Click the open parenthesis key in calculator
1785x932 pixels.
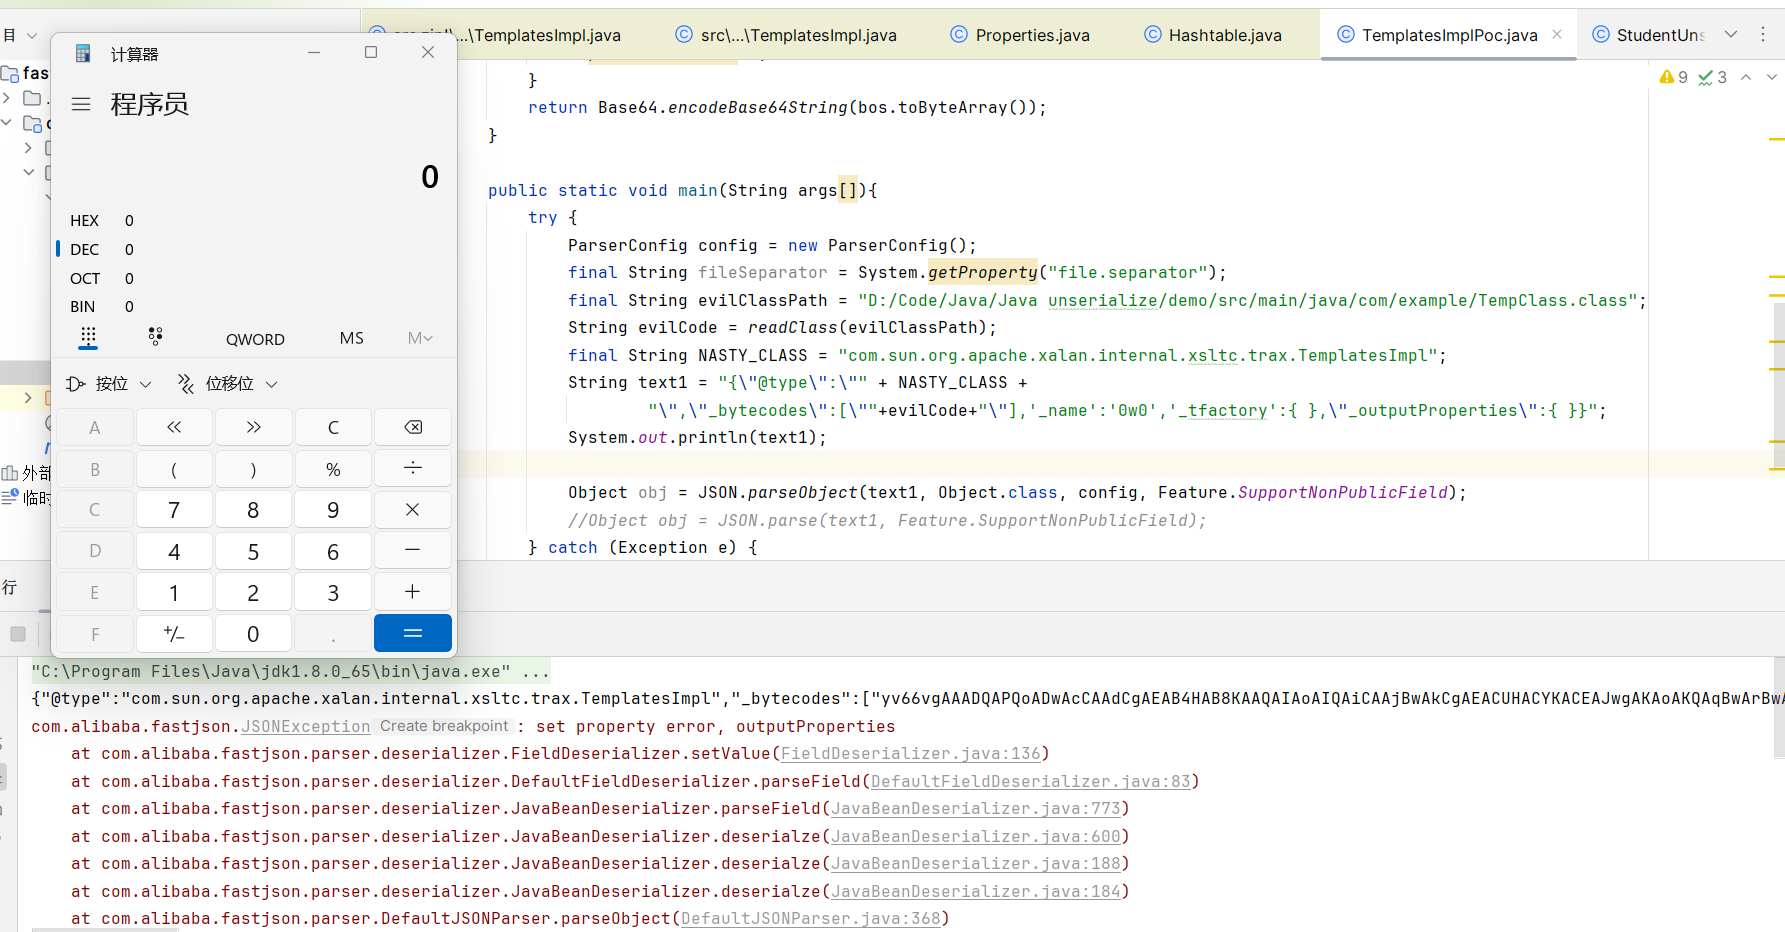[x=174, y=468]
